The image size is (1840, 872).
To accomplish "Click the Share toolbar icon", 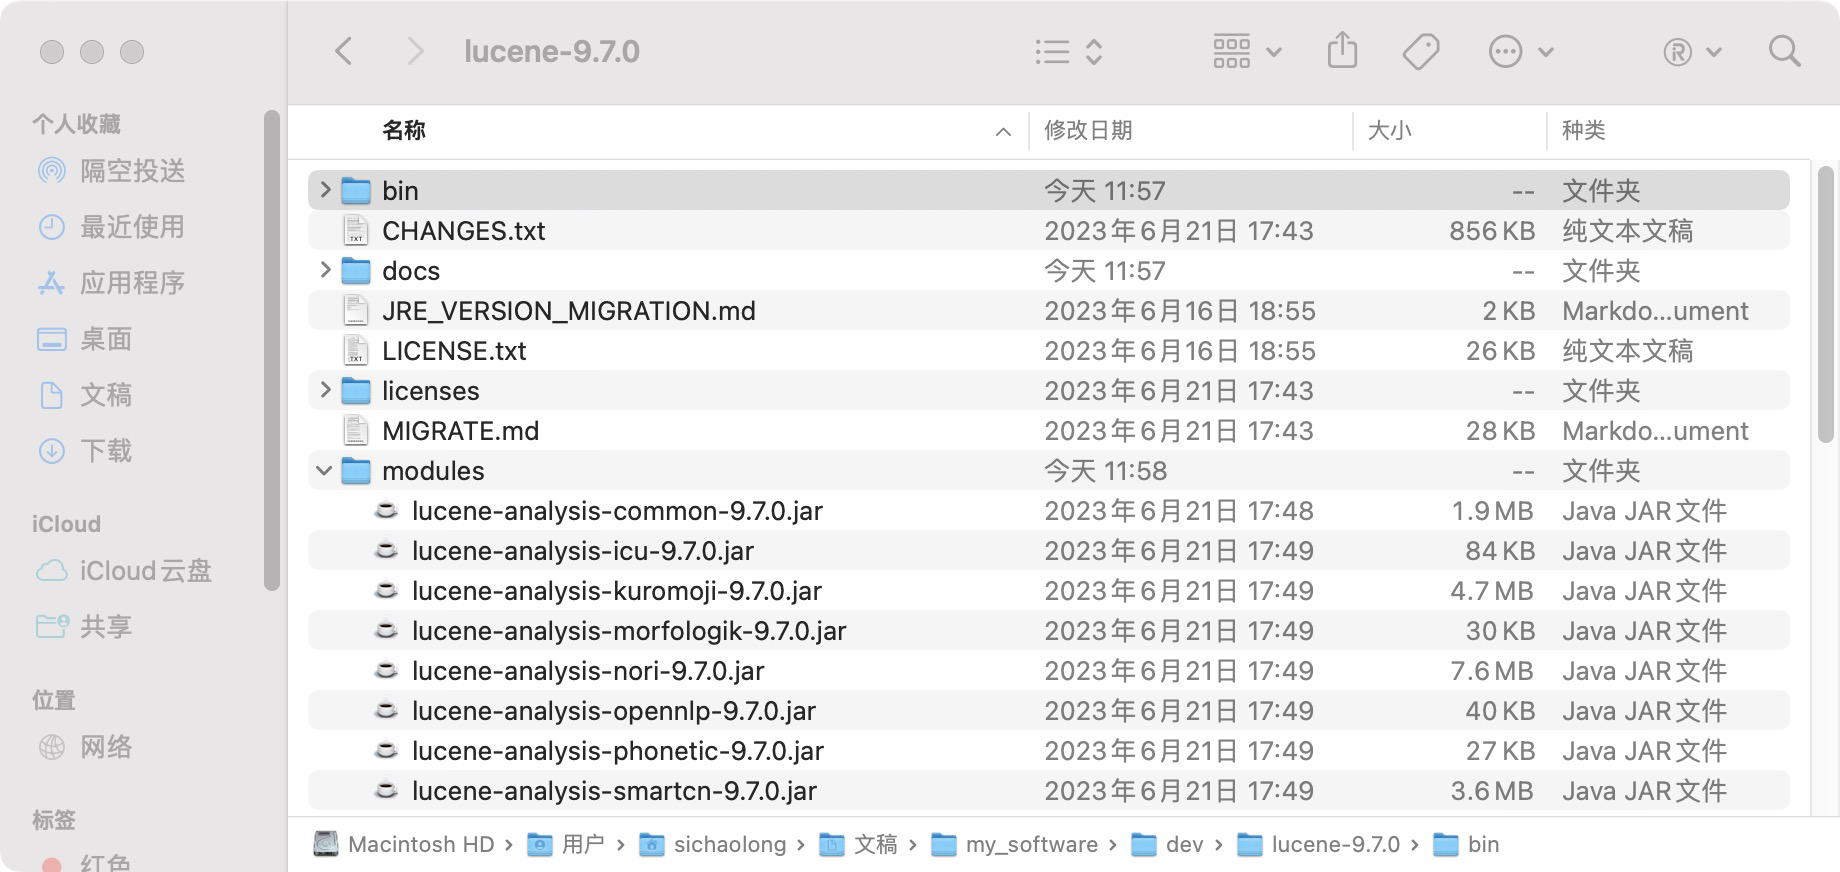I will click(1342, 51).
